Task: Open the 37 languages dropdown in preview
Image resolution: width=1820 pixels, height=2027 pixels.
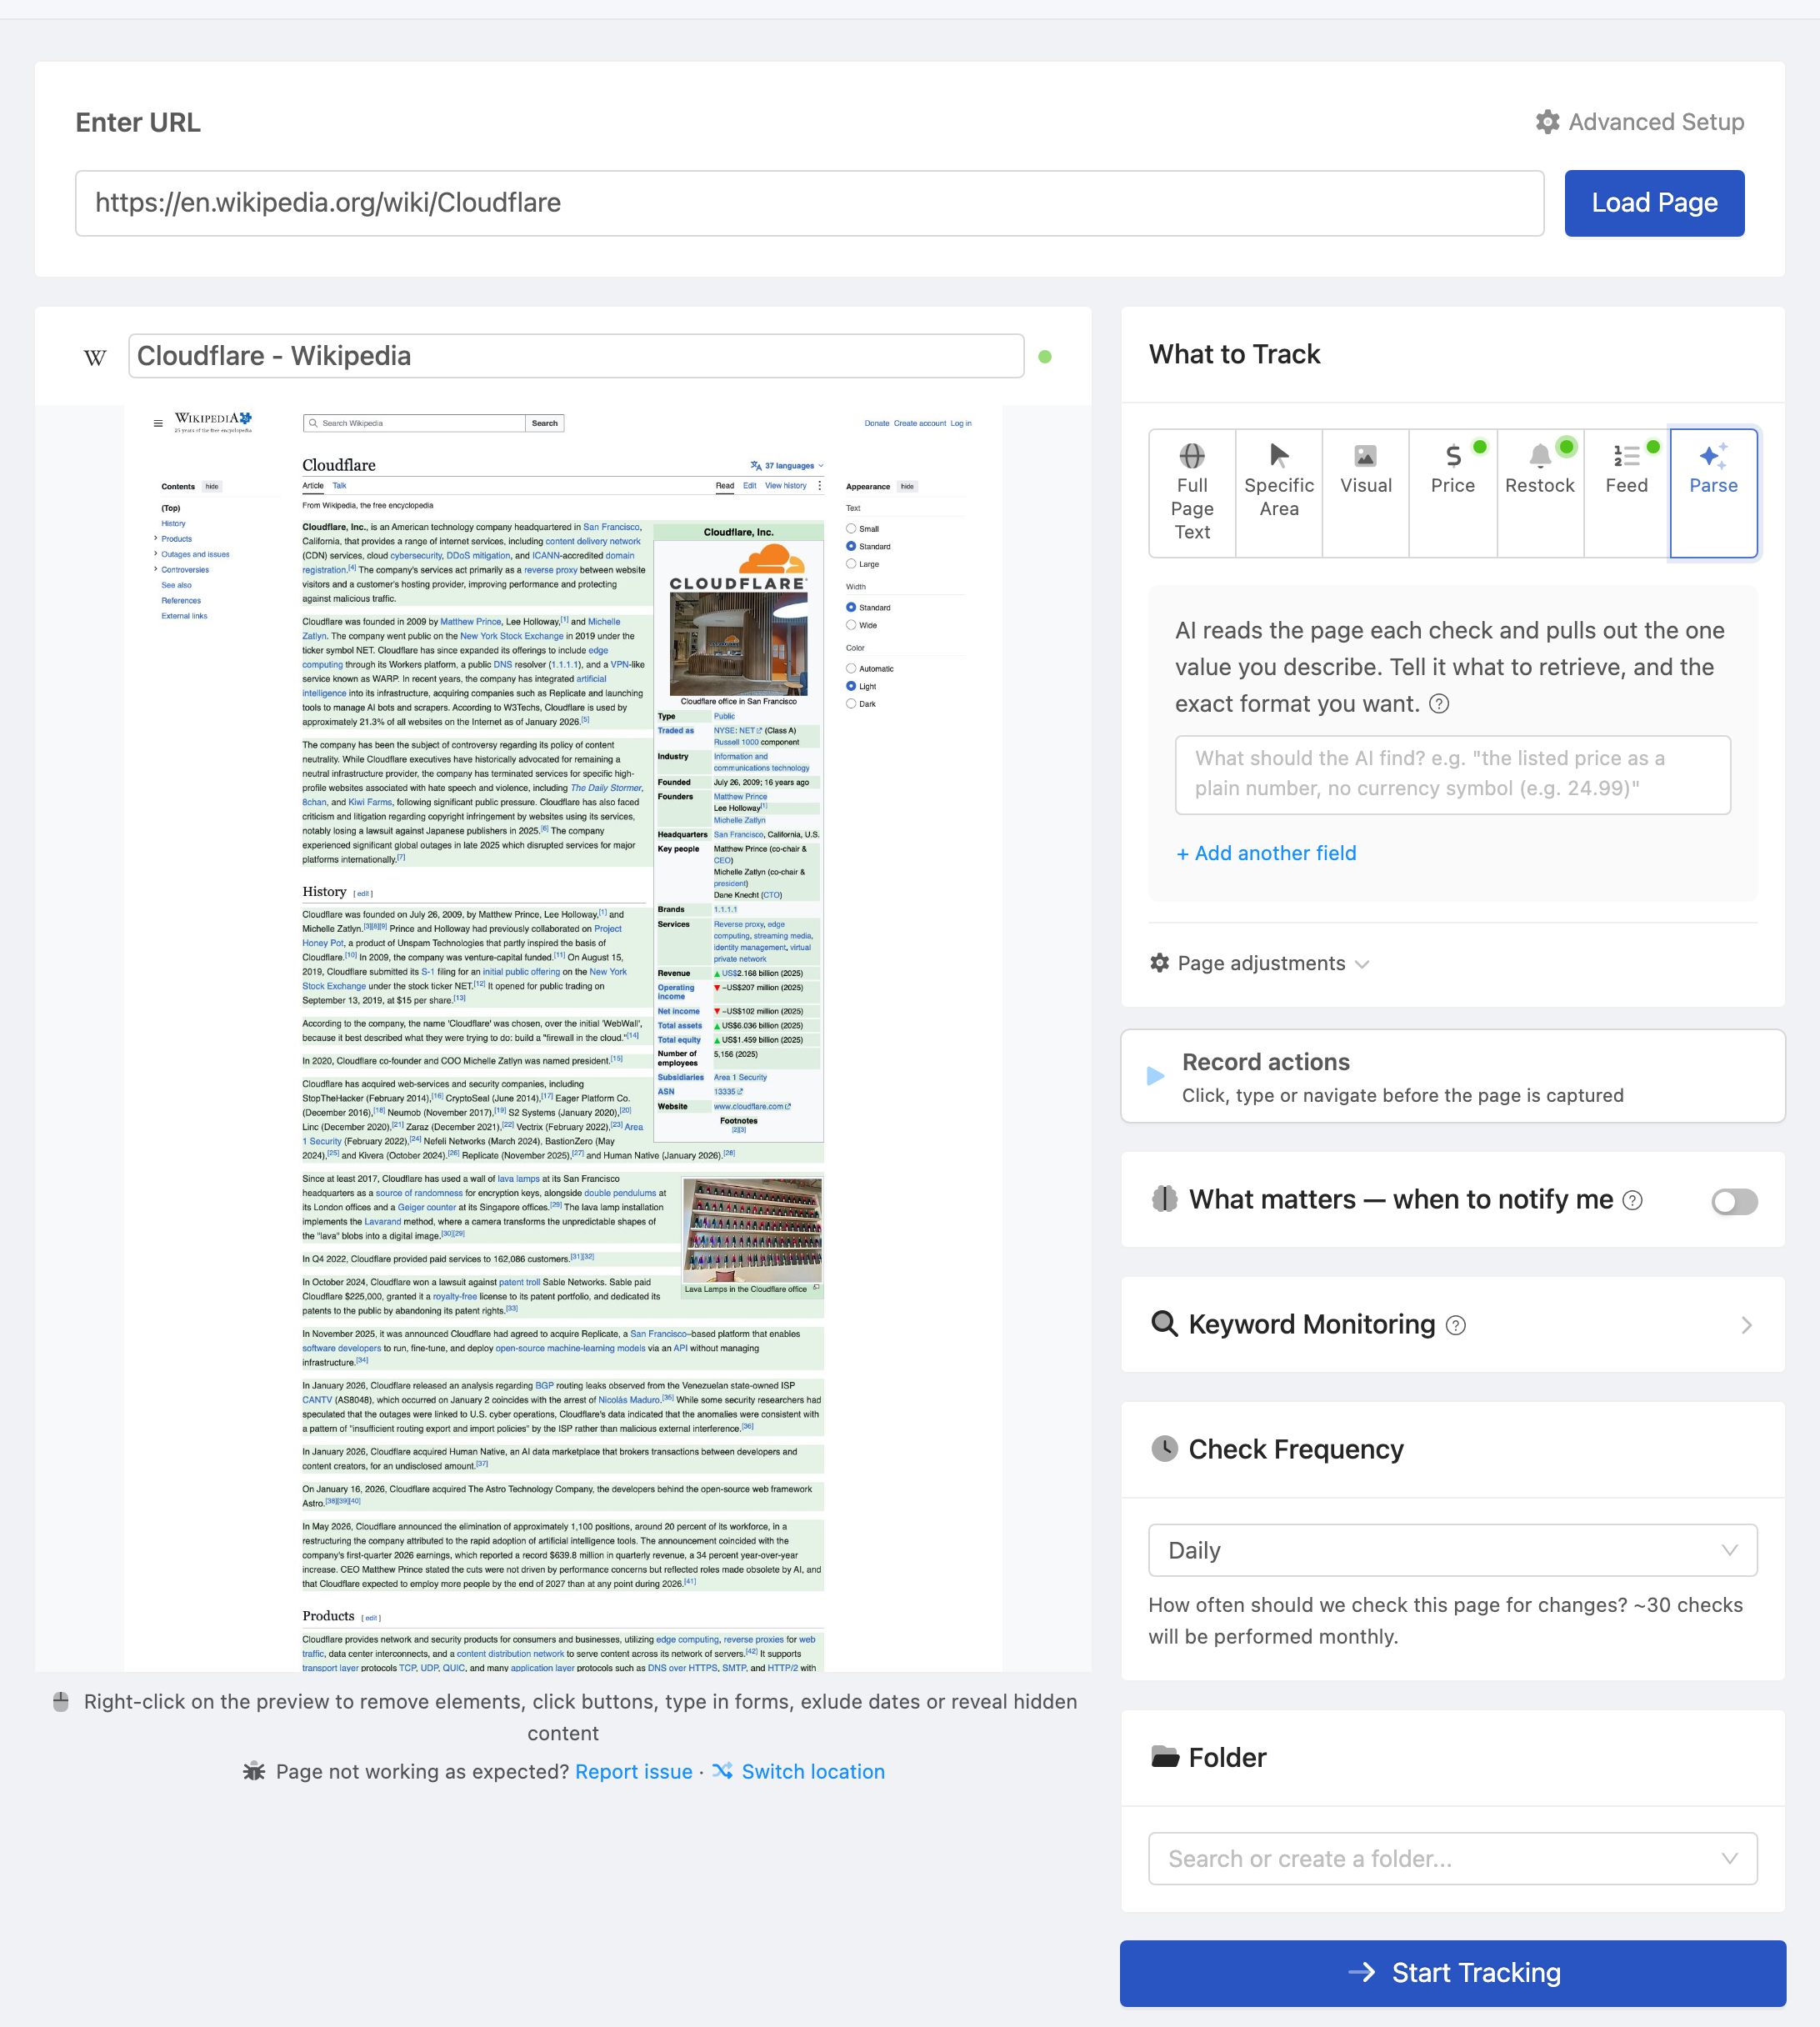Action: point(787,465)
